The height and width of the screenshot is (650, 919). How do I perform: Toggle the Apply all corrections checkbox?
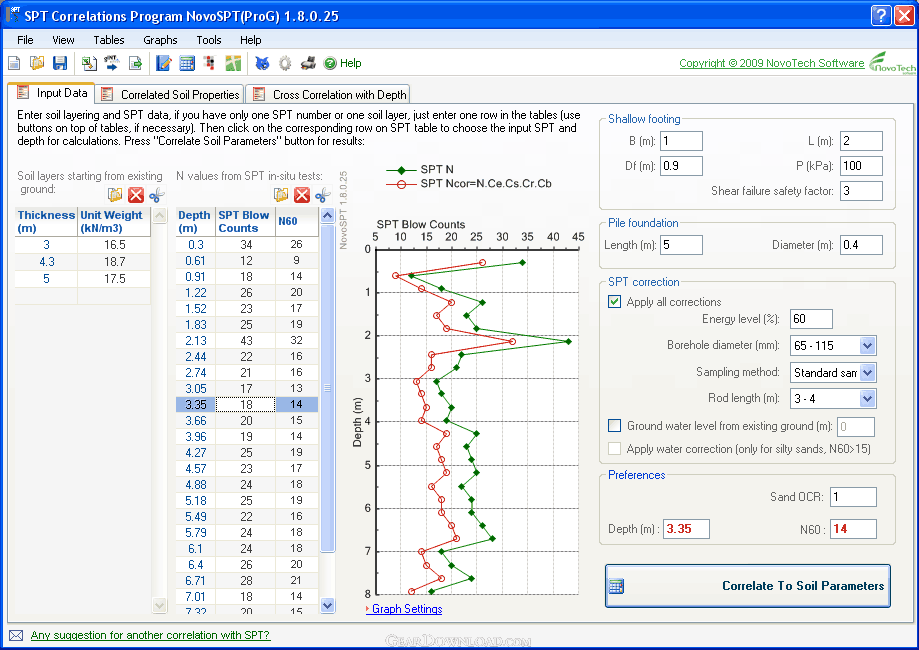click(614, 302)
